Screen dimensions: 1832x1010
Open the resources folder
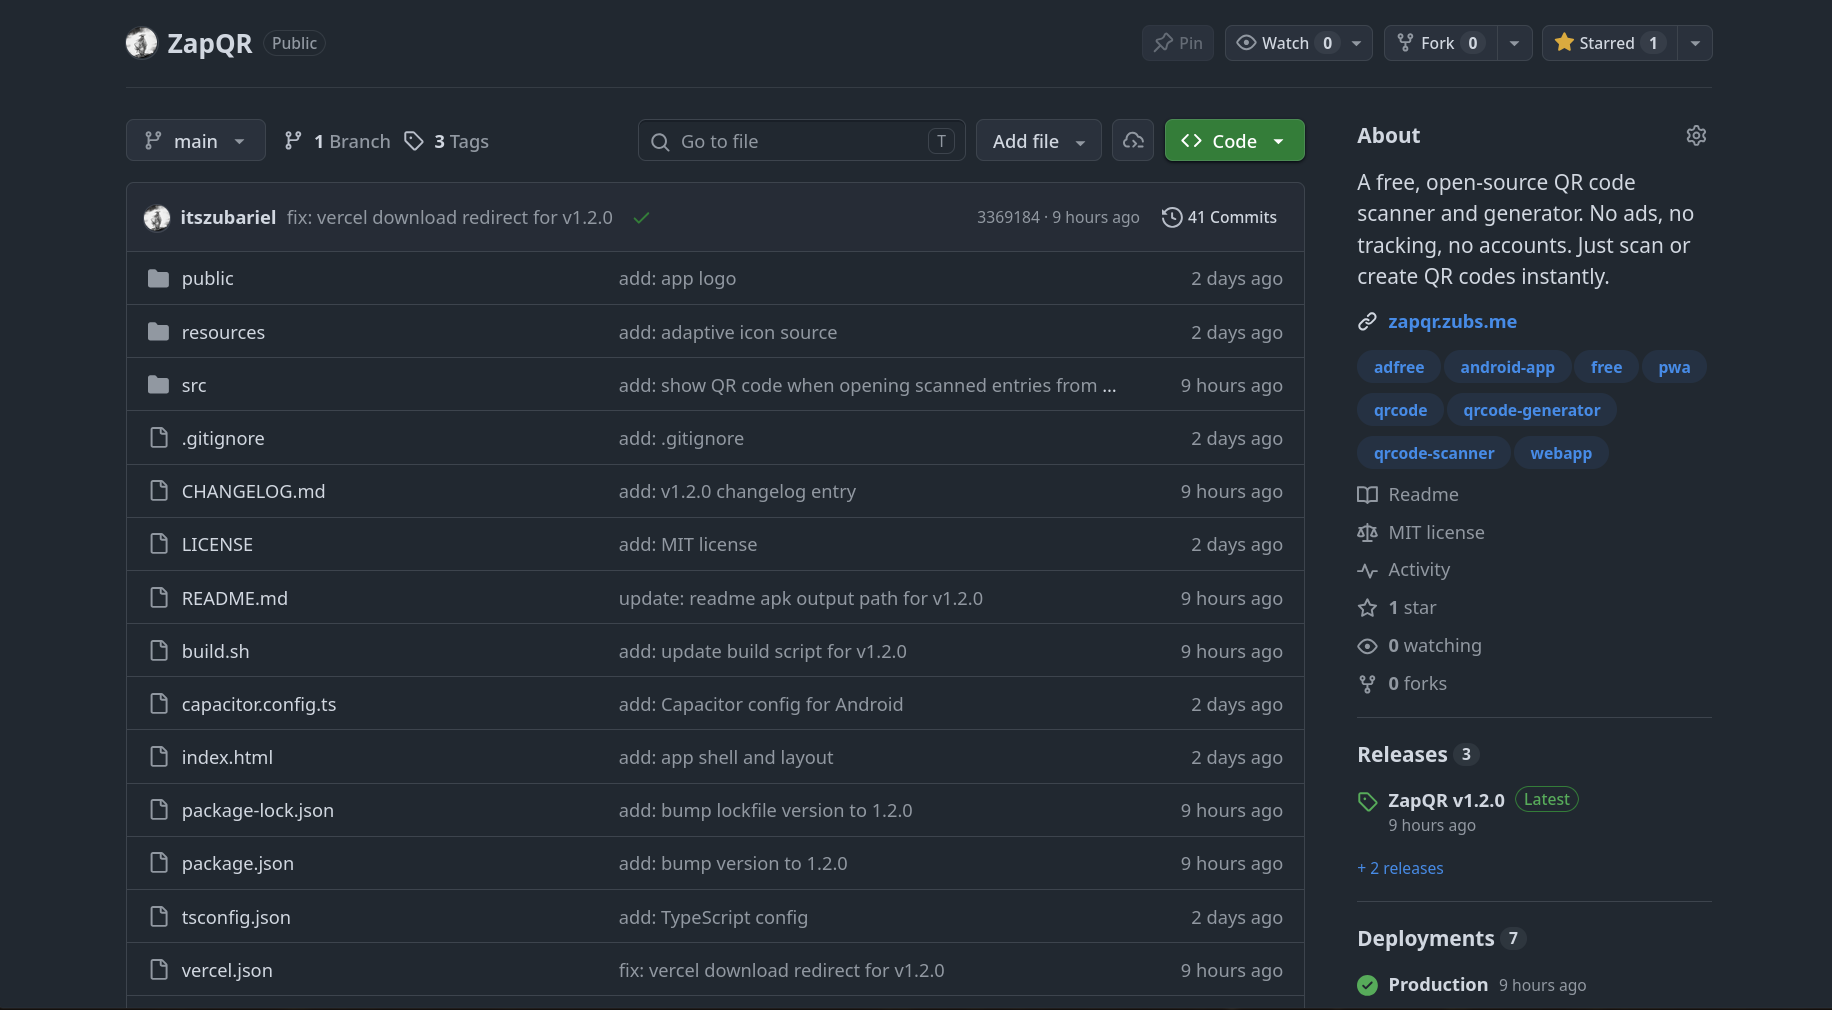223,332
